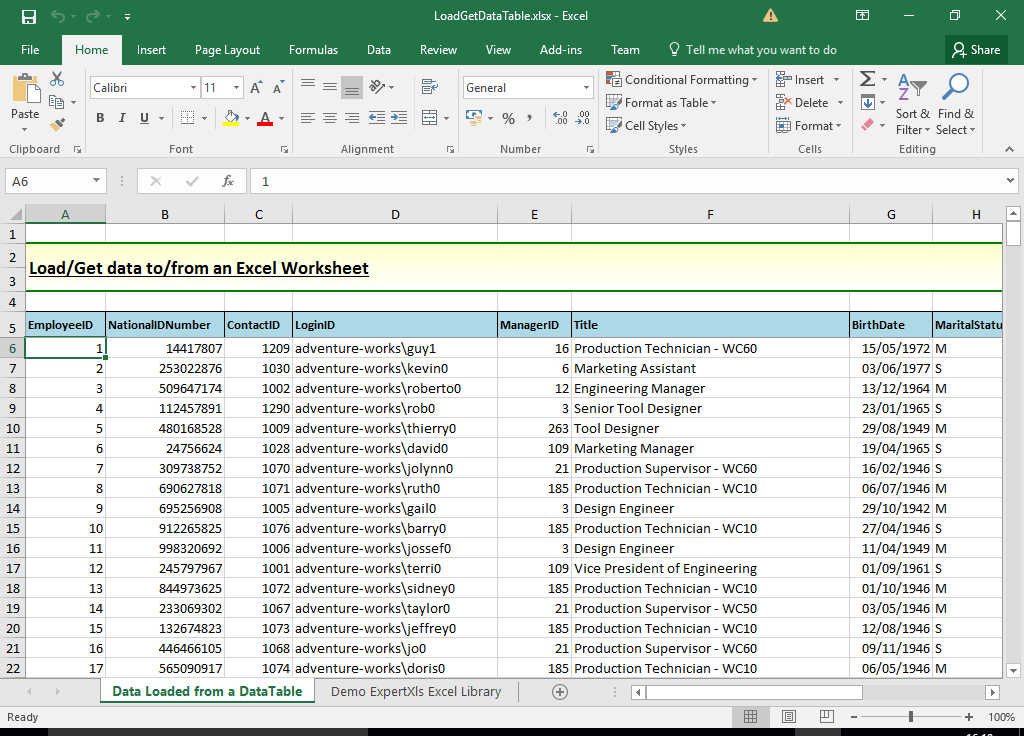This screenshot has height=736, width=1024.
Task: Expand the Fill Color dropdown arrow
Action: [x=247, y=118]
